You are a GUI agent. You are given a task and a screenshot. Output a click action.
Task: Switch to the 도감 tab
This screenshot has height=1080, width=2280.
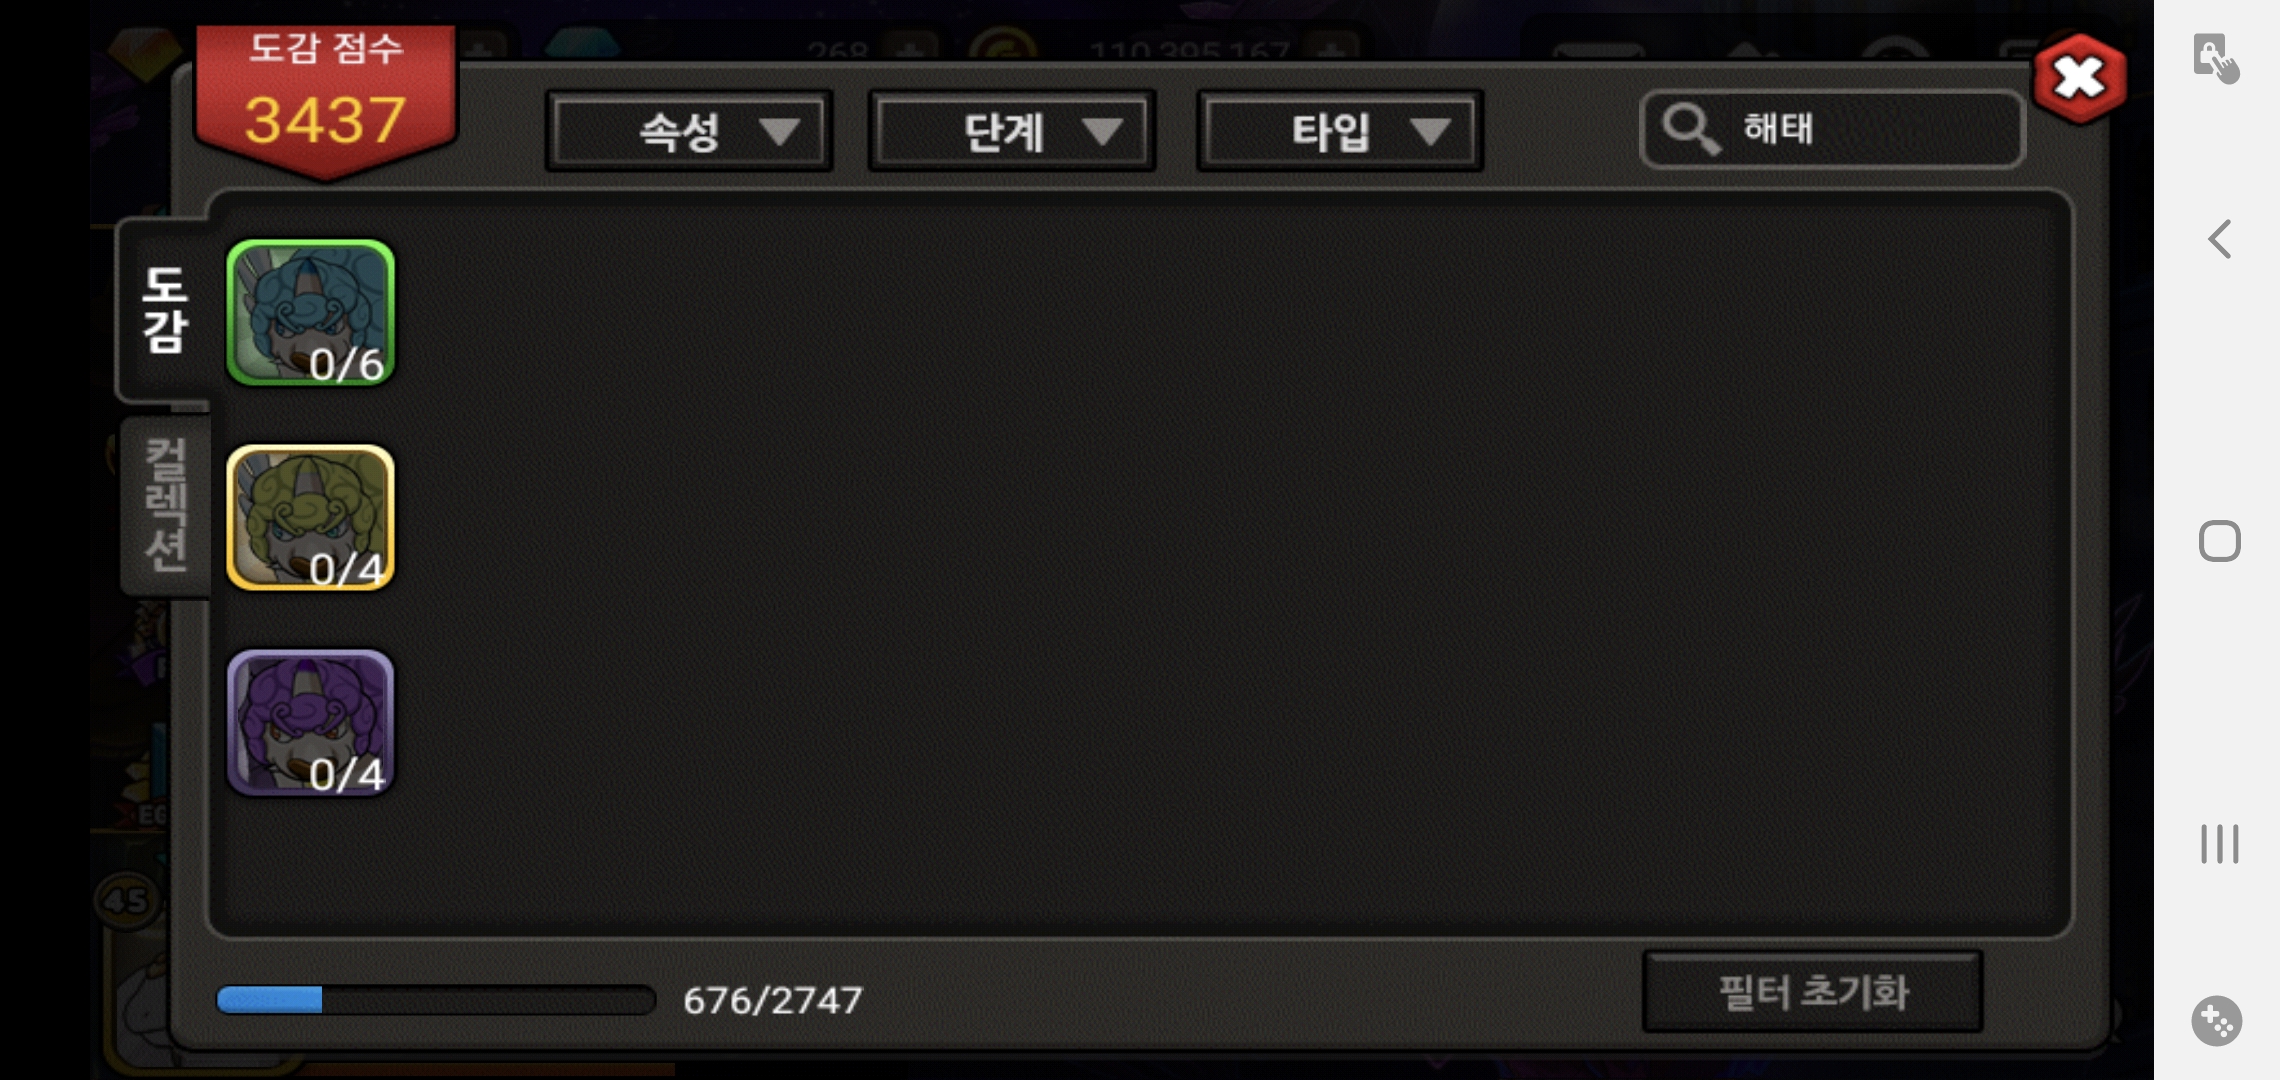coord(165,310)
